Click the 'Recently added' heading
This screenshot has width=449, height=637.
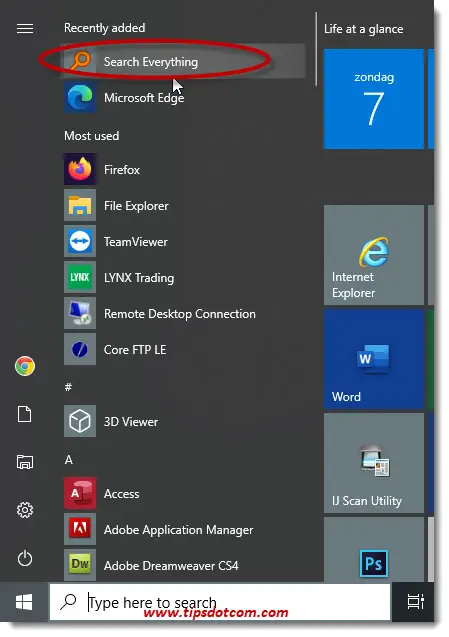click(104, 28)
